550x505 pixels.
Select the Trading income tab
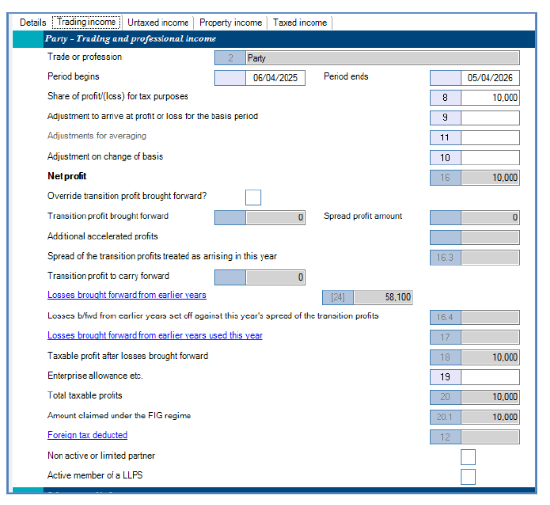tap(86, 22)
